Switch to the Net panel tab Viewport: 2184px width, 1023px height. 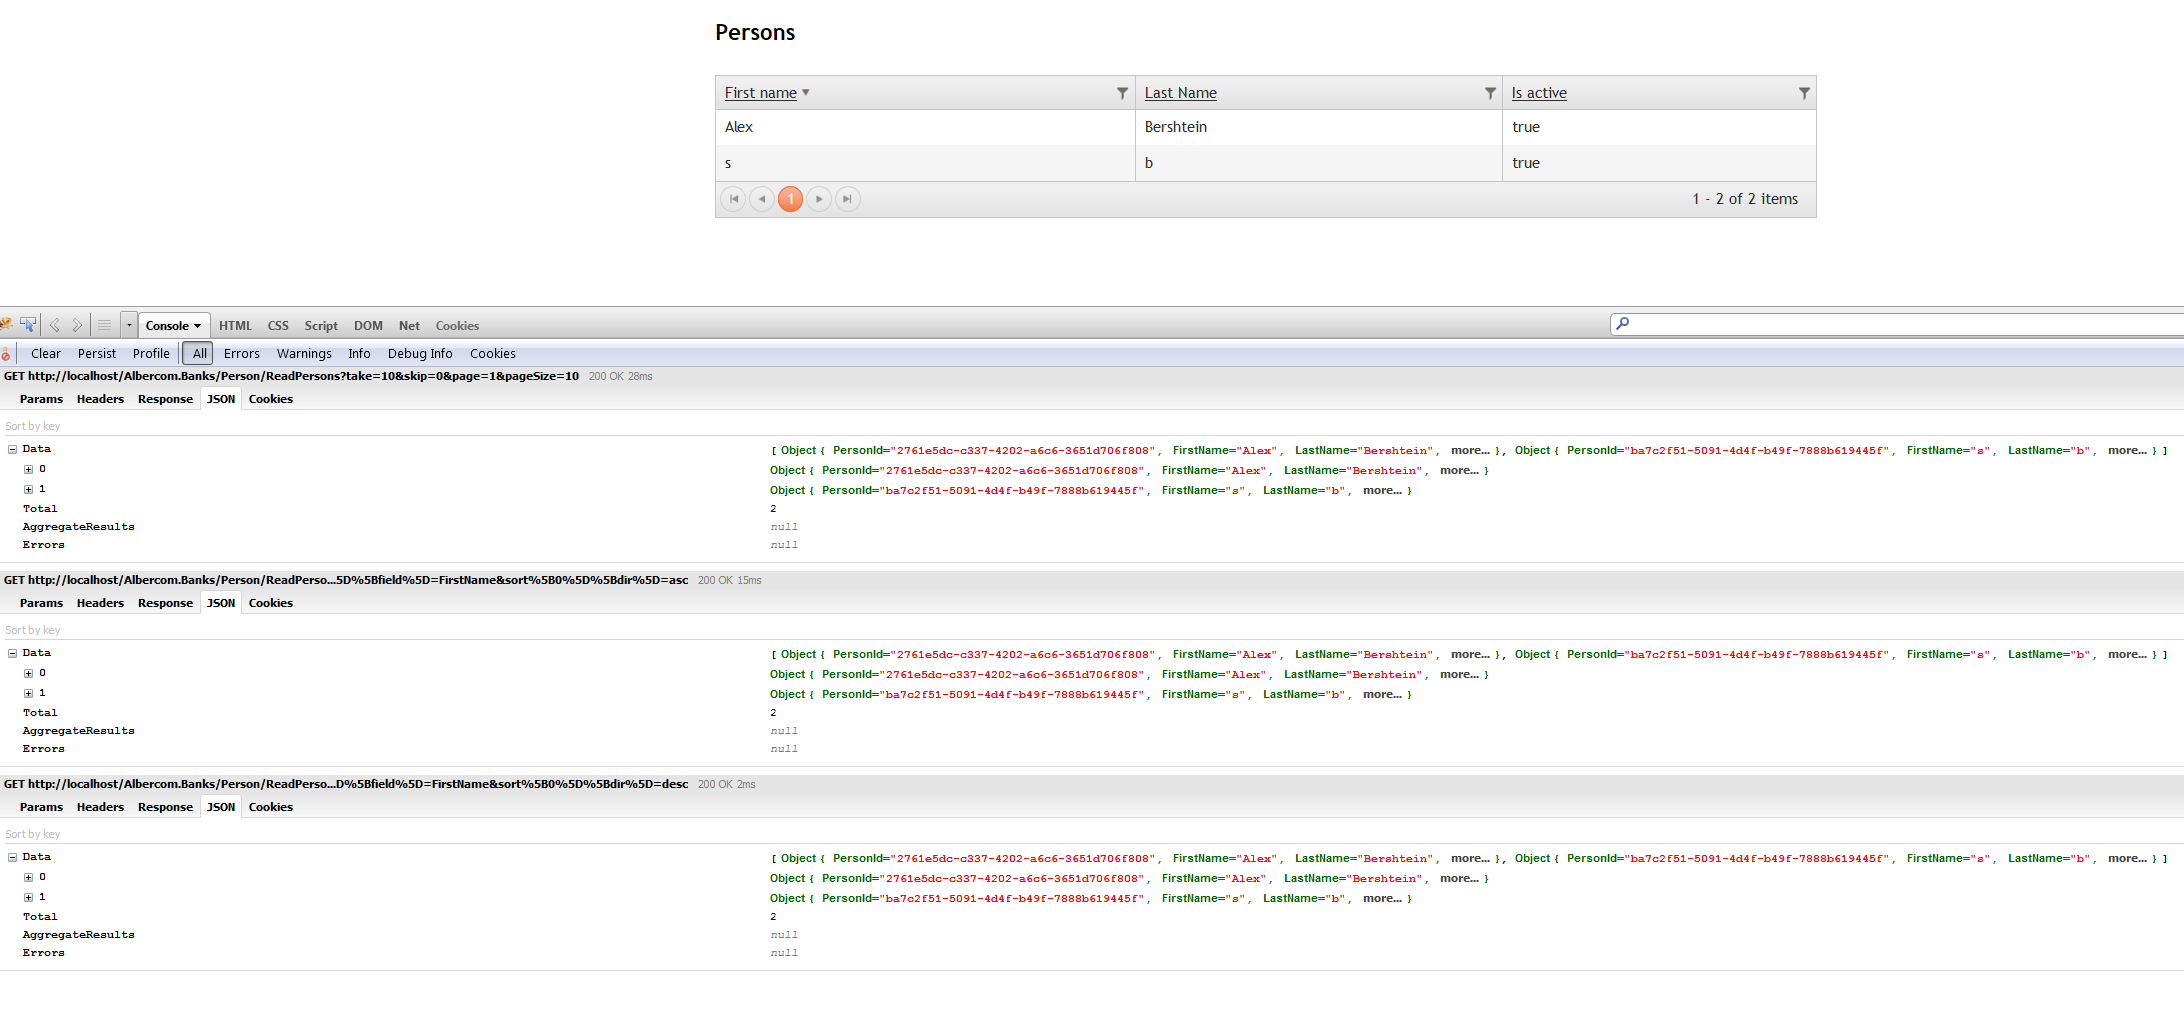tap(409, 326)
